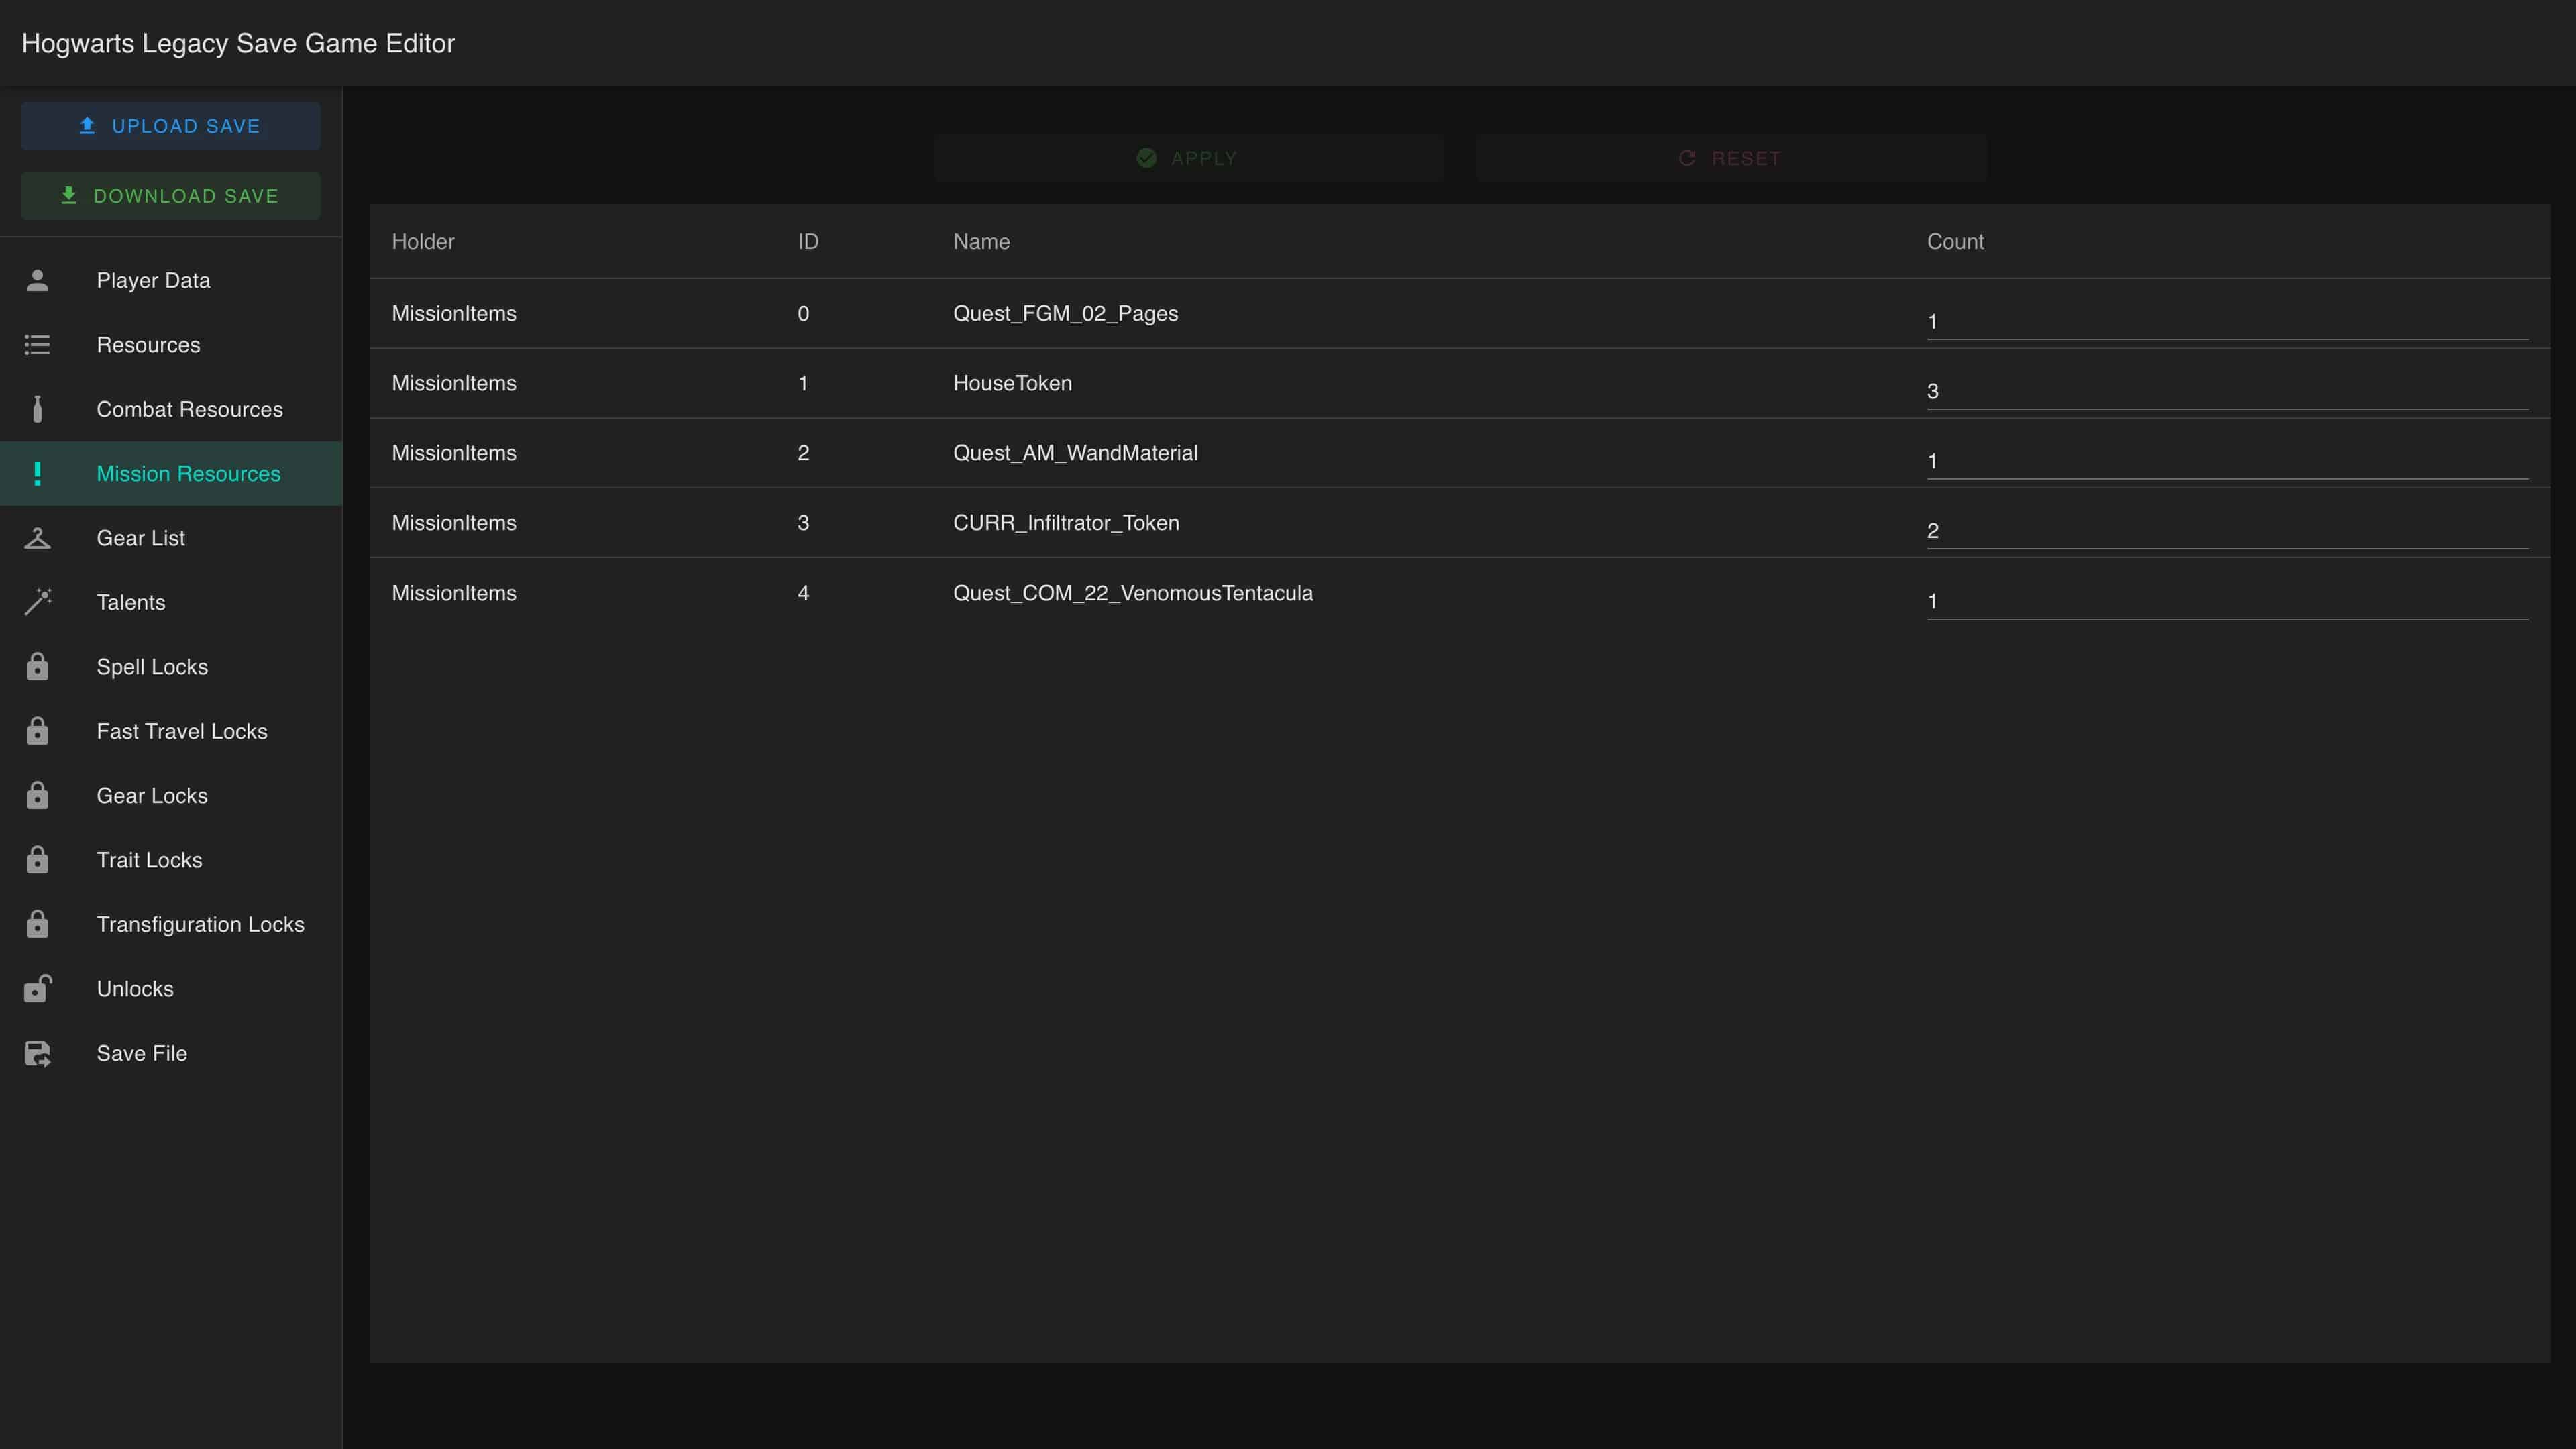The image size is (2576, 1449).
Task: Click ID cell 4 in VenomousTentacula row
Action: point(803,593)
